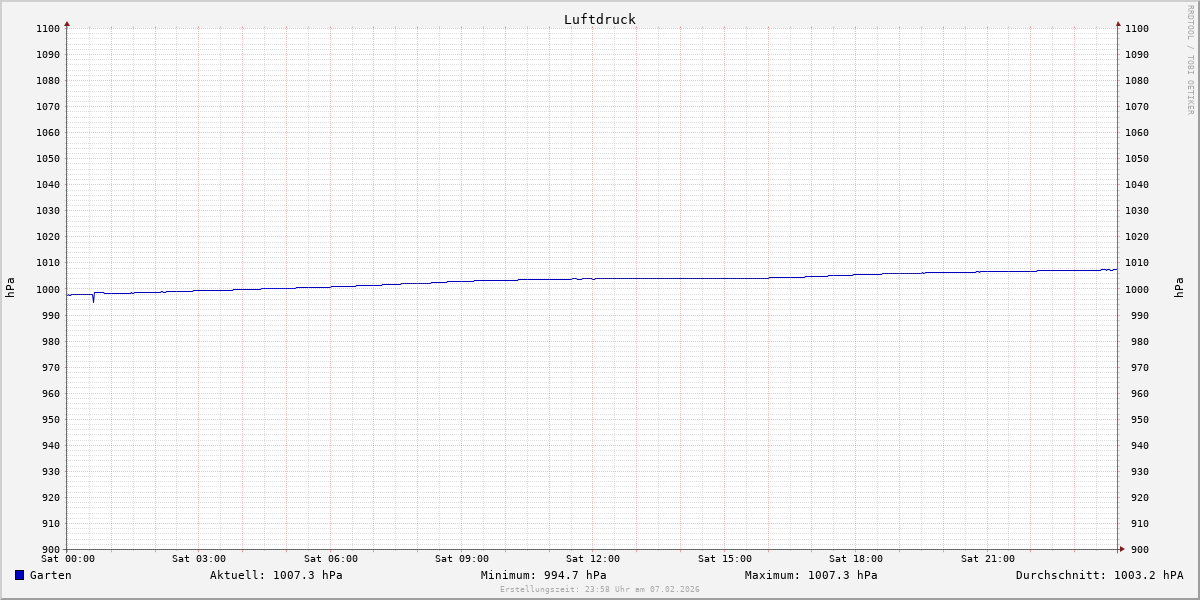
Task: Click the 900 label on left axis
Action: pyautogui.click(x=49, y=549)
